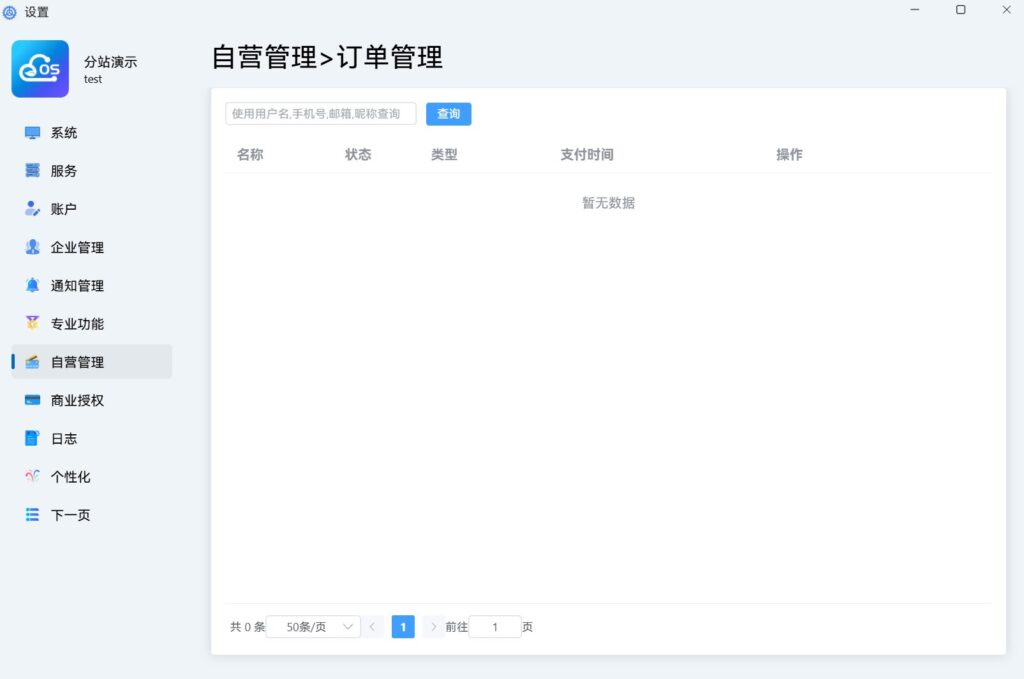Select the 专业功能 trophy icon

(31, 323)
